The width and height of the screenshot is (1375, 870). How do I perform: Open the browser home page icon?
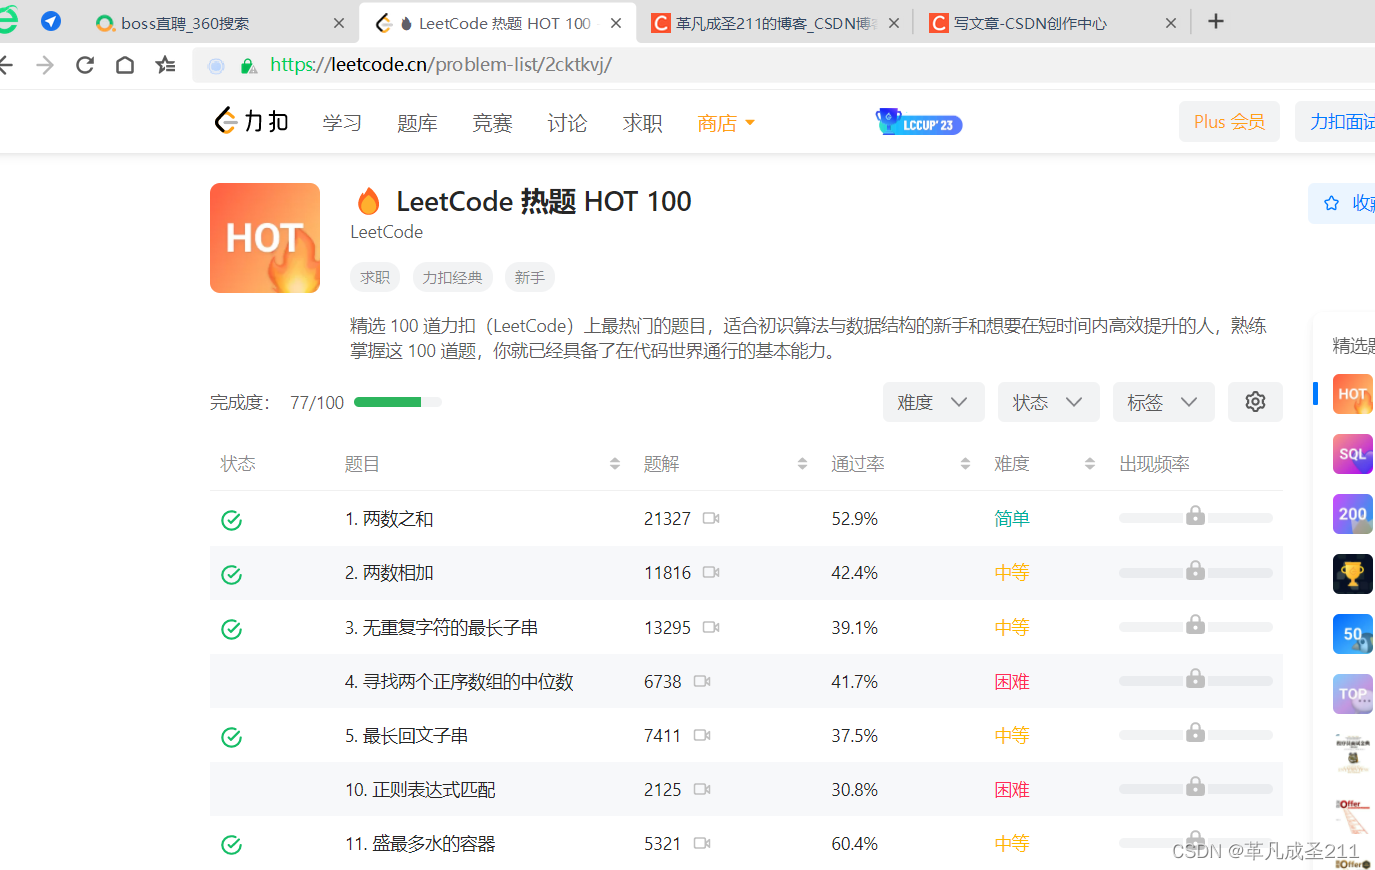(x=125, y=65)
